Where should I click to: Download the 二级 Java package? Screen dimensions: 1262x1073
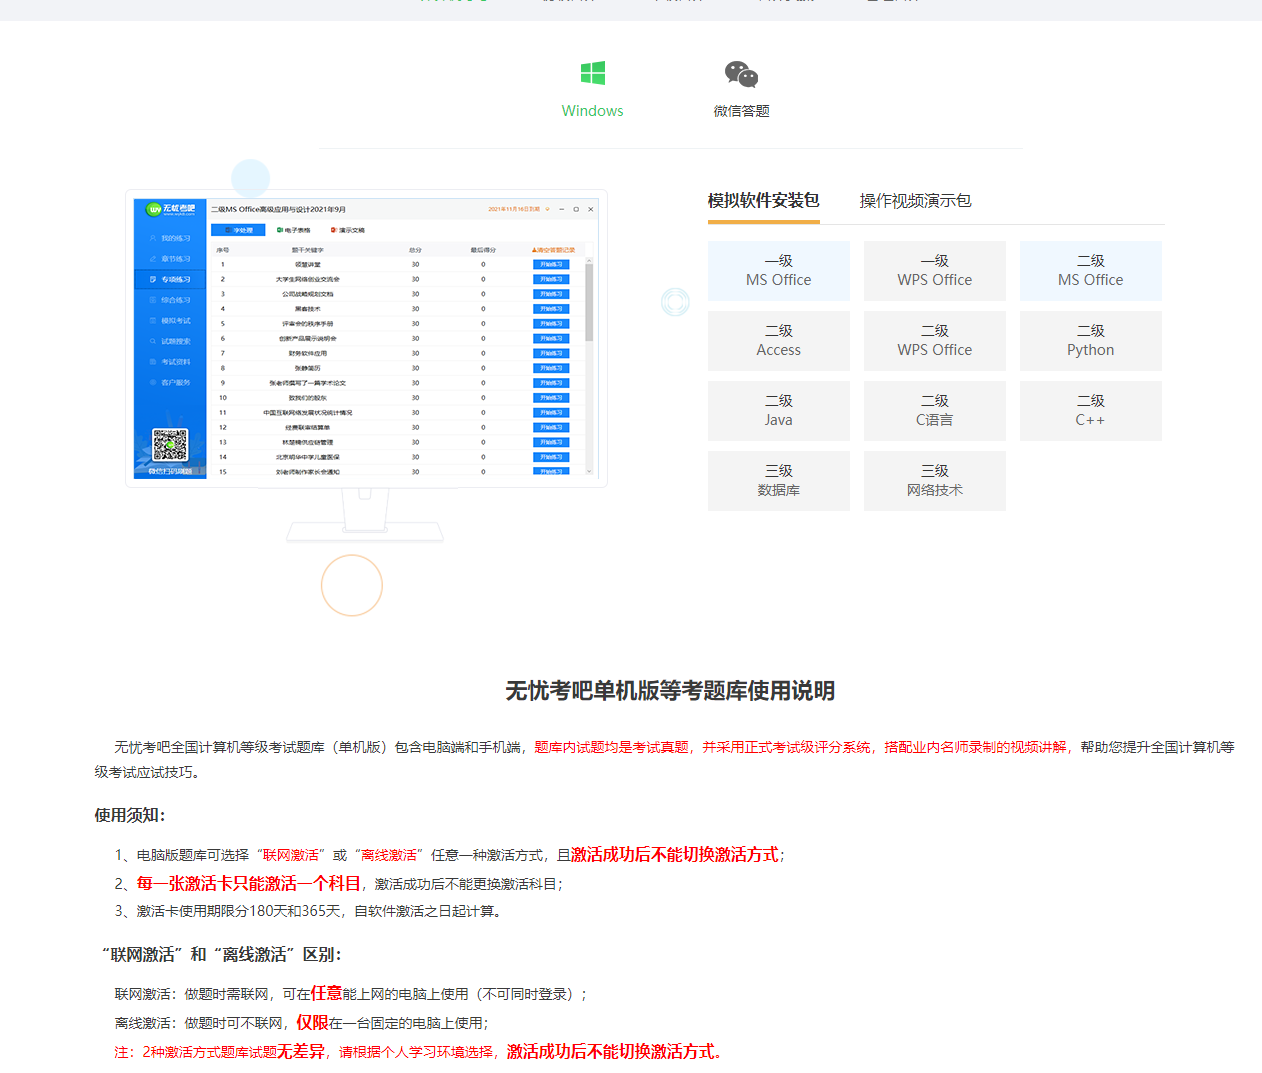[x=779, y=411]
